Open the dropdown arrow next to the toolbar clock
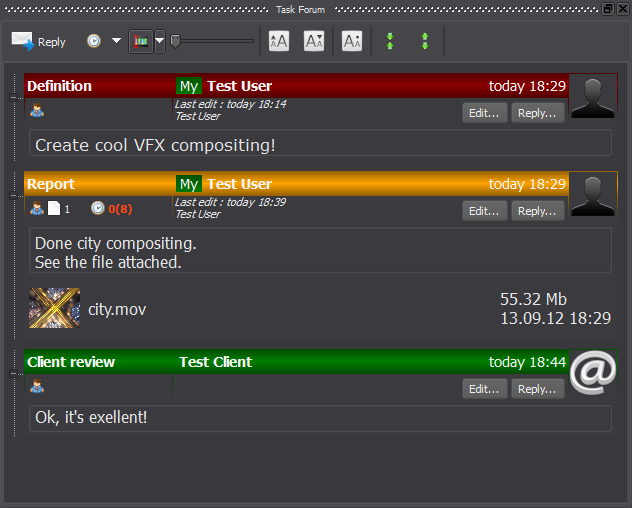Viewport: 632px width, 508px height. [x=116, y=41]
